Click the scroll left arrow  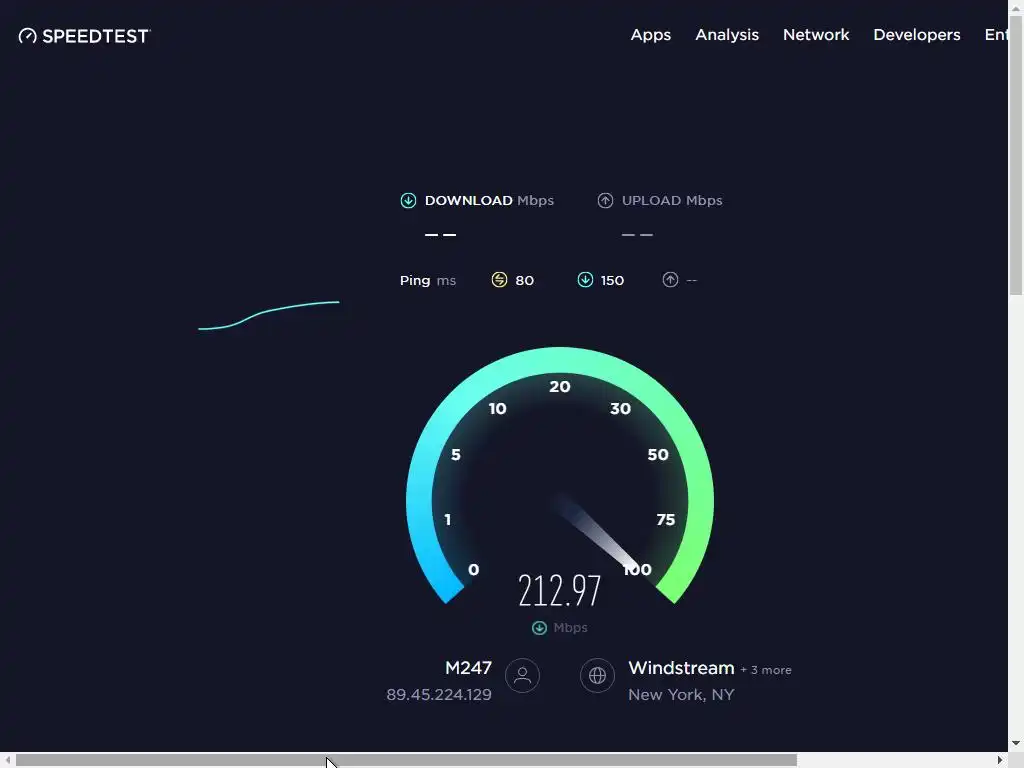pyautogui.click(x=7, y=760)
